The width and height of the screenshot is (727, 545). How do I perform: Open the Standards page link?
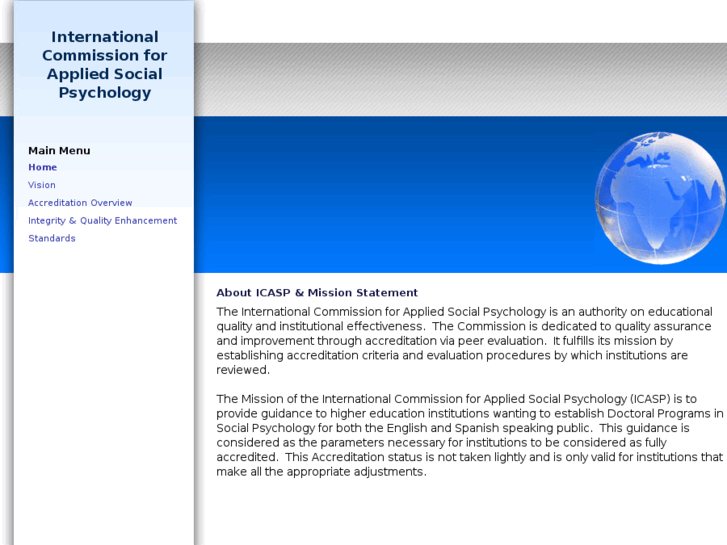[x=52, y=238]
